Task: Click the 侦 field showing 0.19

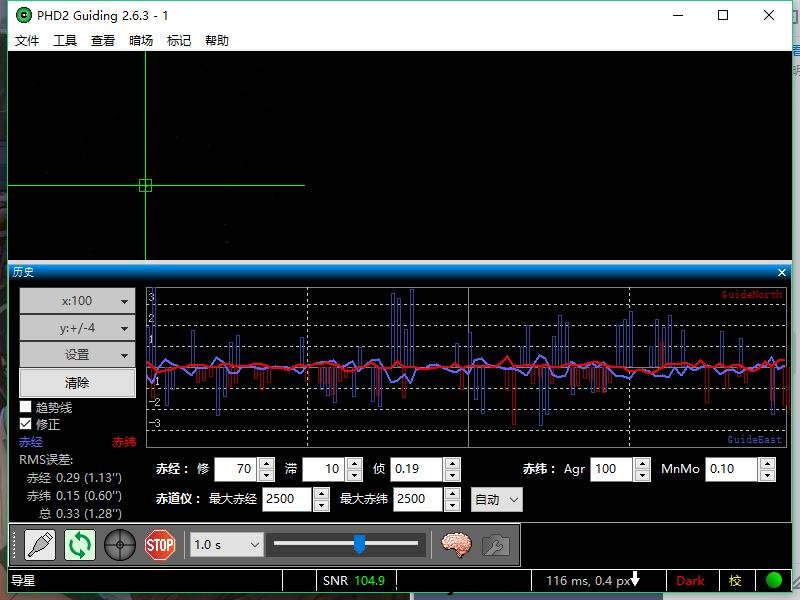Action: point(416,469)
